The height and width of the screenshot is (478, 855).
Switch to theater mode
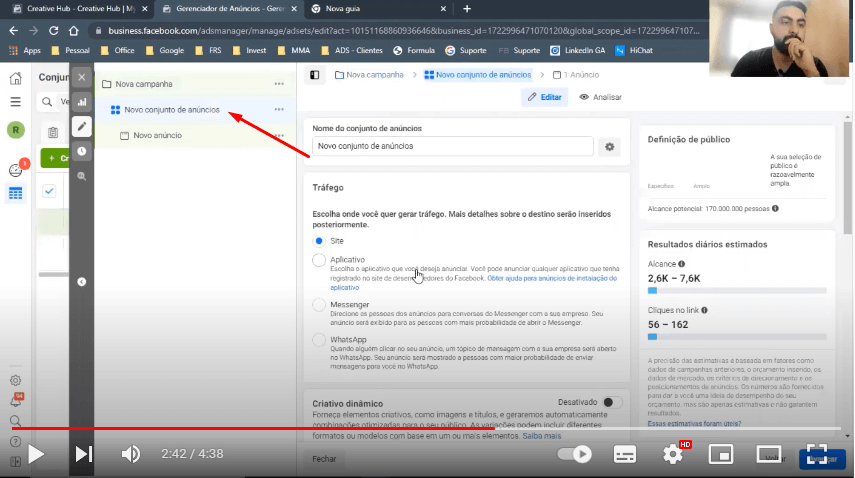(769, 453)
